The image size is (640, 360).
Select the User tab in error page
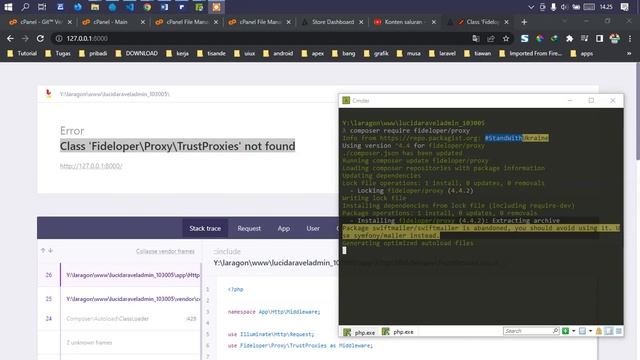[x=313, y=228]
